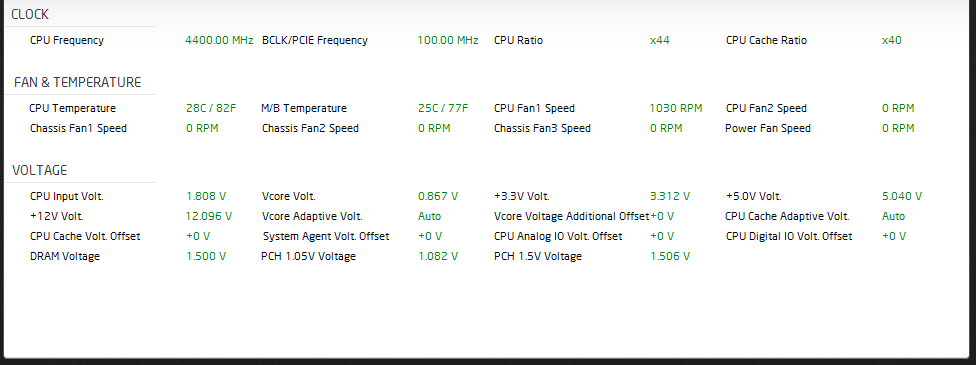Viewport: 976px width, 365px height.
Task: Click the PCH 1.05V Voltage label
Action: click(309, 256)
